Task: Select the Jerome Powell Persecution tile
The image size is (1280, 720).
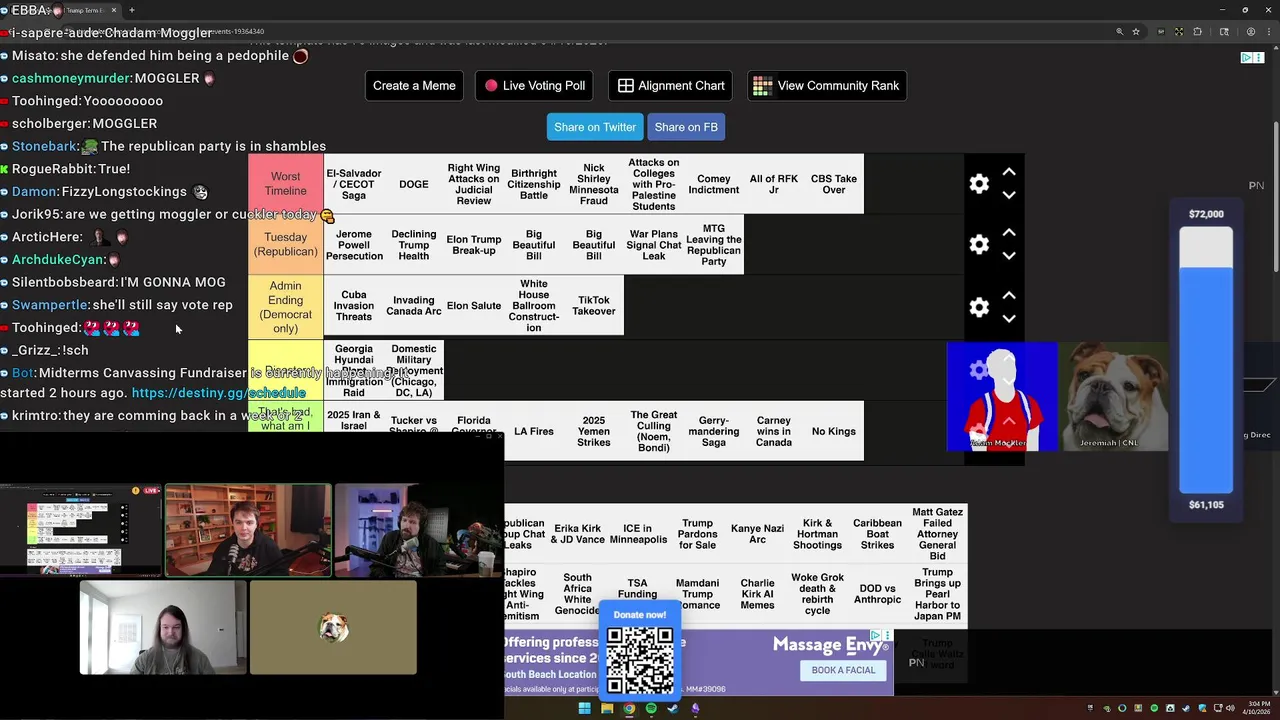Action: 354,244
